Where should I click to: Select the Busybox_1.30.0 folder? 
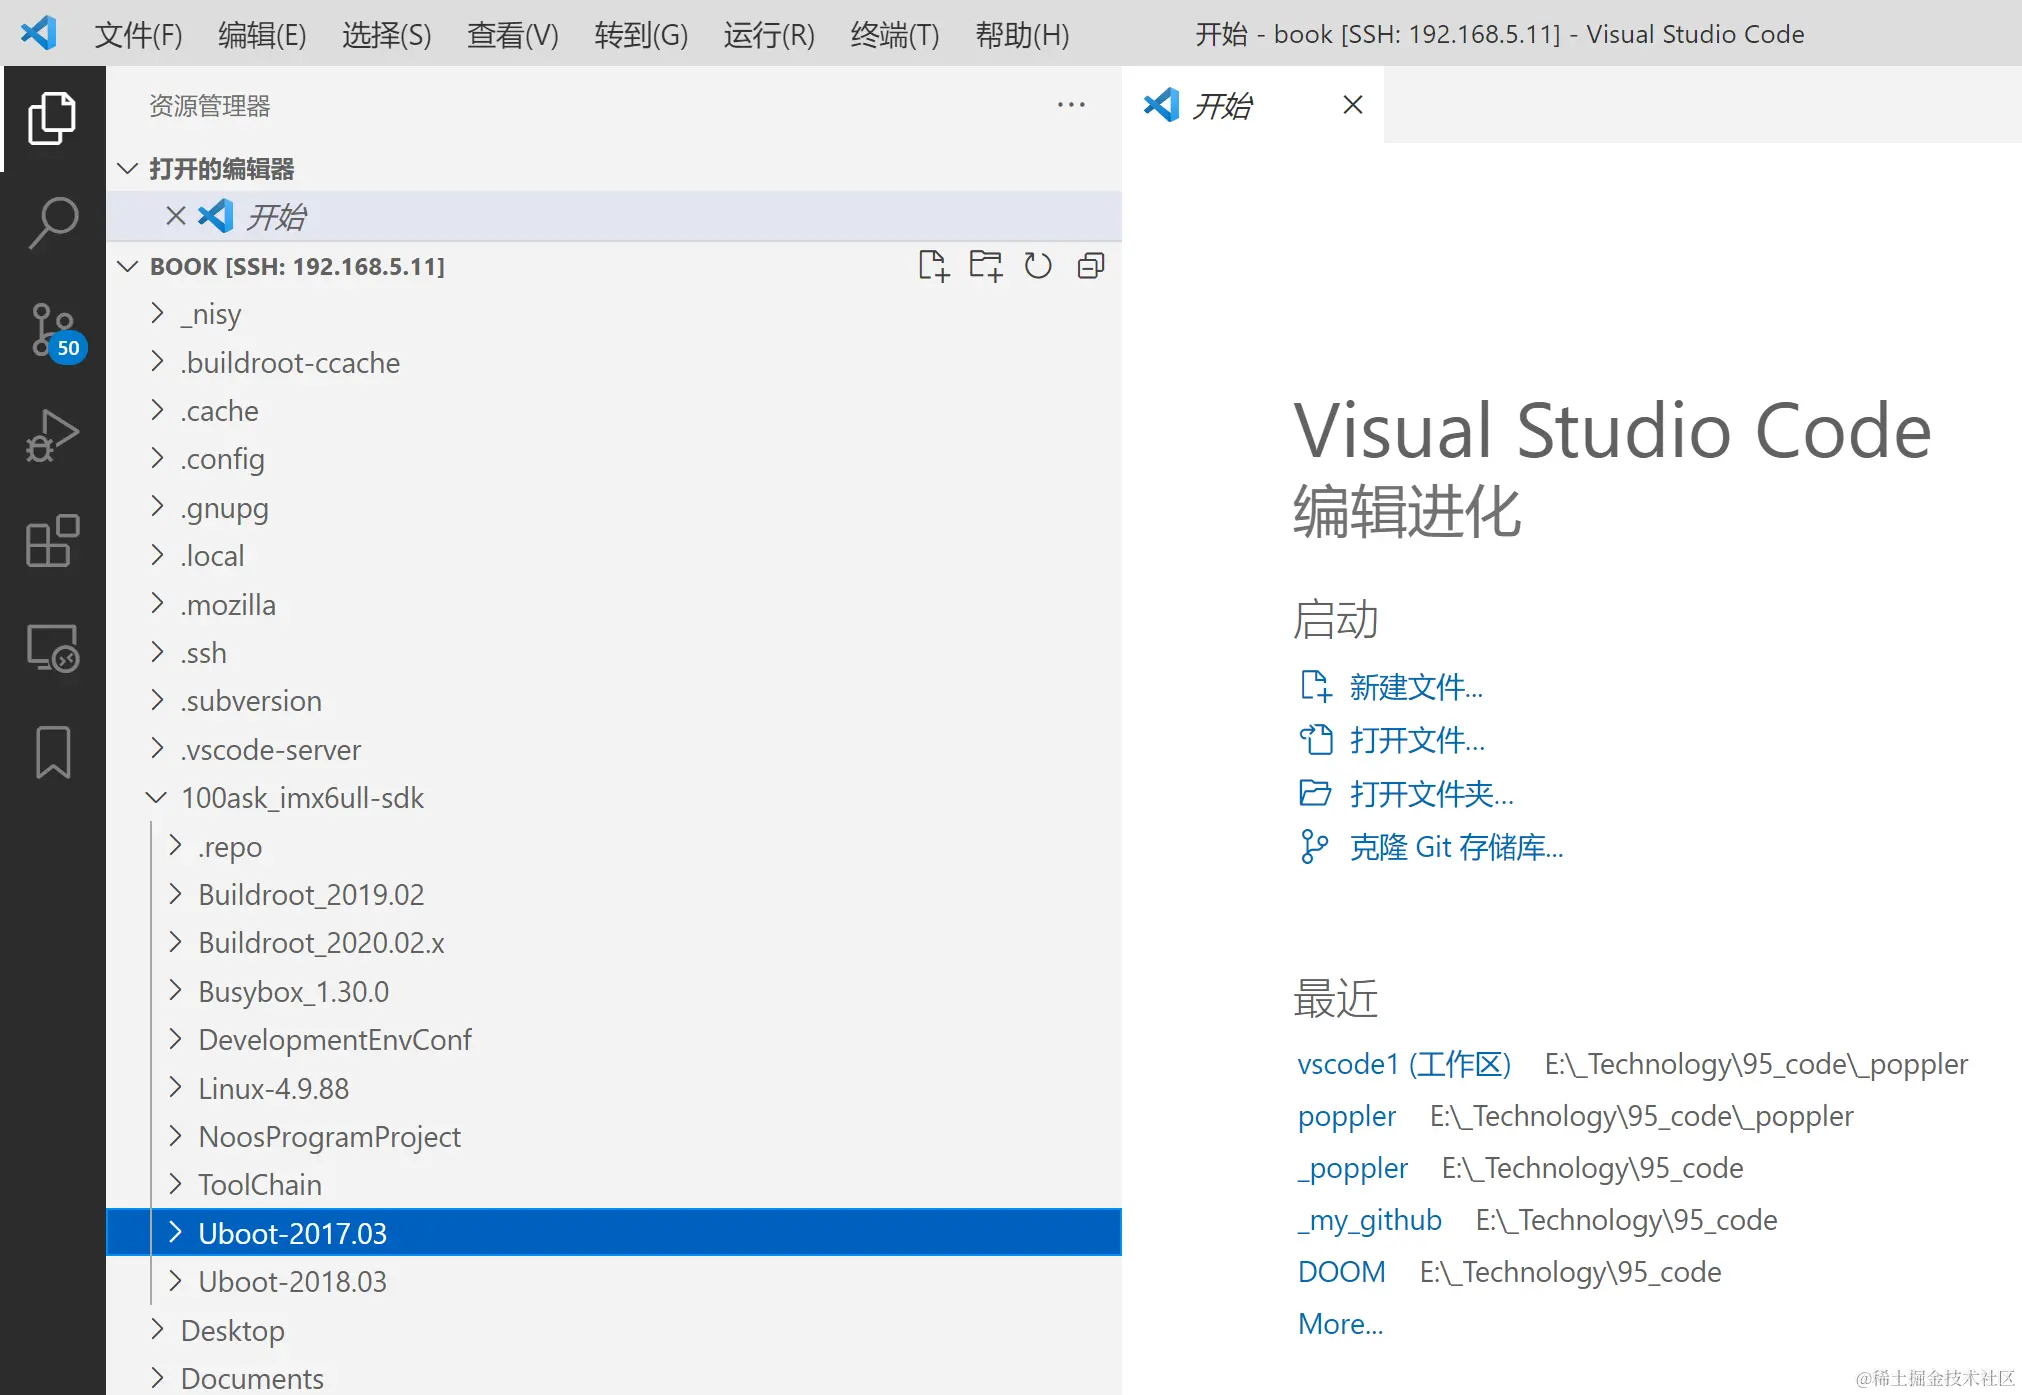point(614,991)
